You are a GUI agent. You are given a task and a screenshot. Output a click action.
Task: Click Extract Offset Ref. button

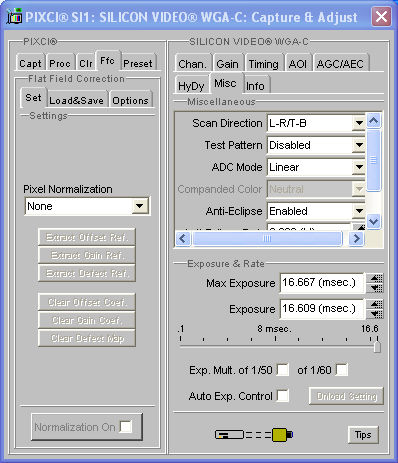(x=87, y=237)
